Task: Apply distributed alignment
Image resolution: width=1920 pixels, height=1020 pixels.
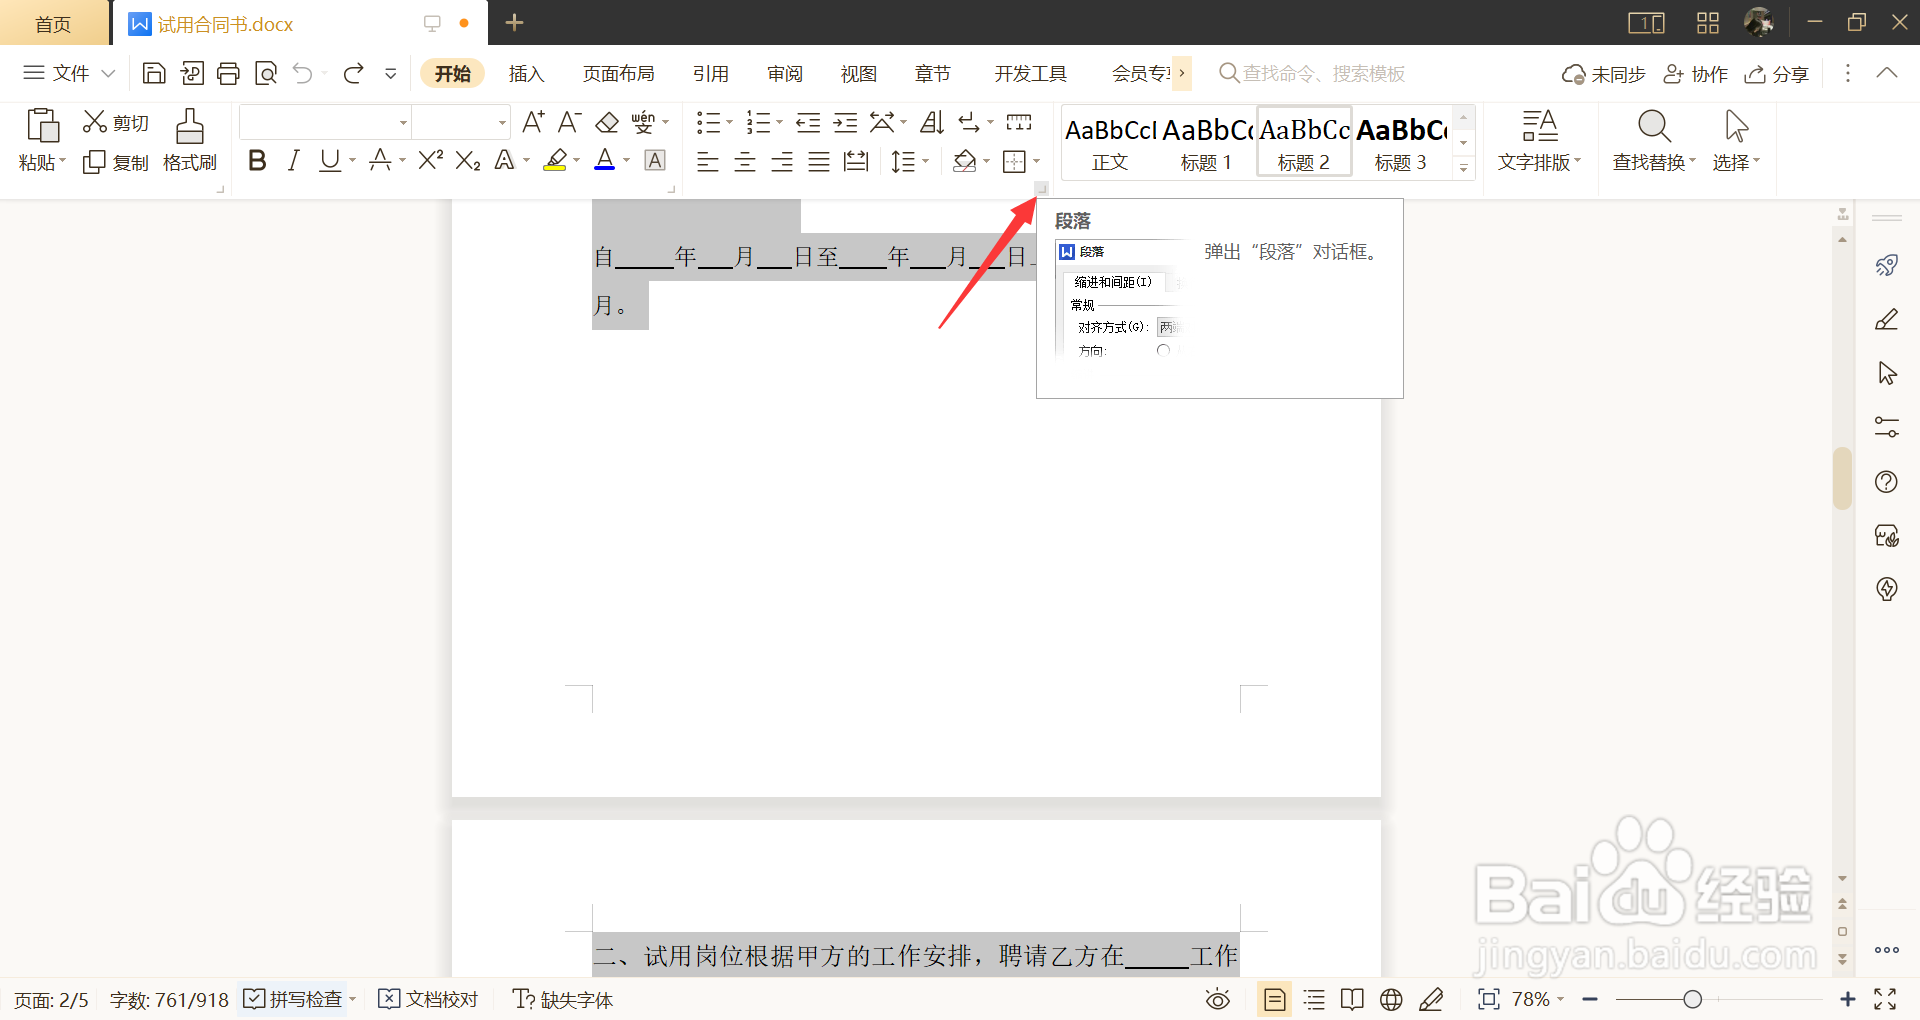Action: pyautogui.click(x=856, y=161)
